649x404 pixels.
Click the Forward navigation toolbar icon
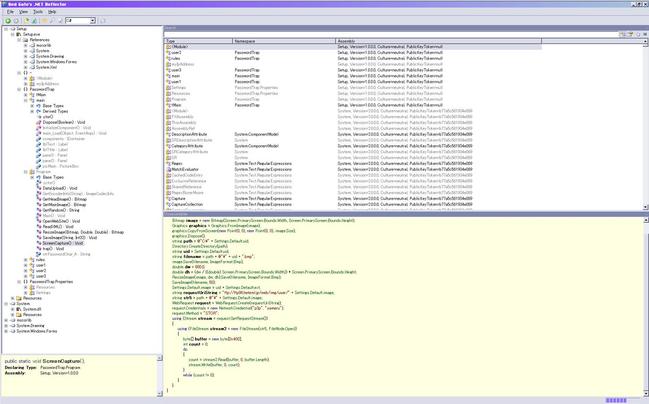click(x=16, y=21)
